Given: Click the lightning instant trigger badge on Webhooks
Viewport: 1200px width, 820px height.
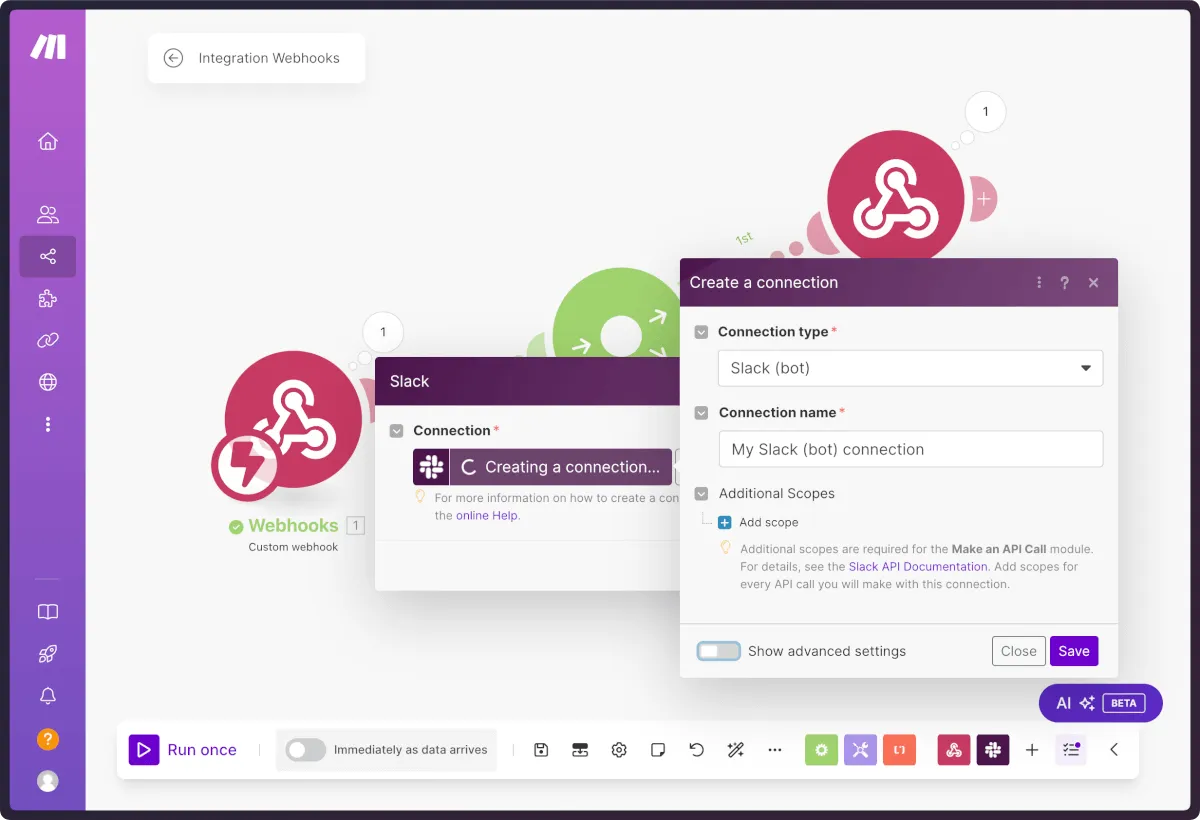Looking at the screenshot, I should 246,467.
